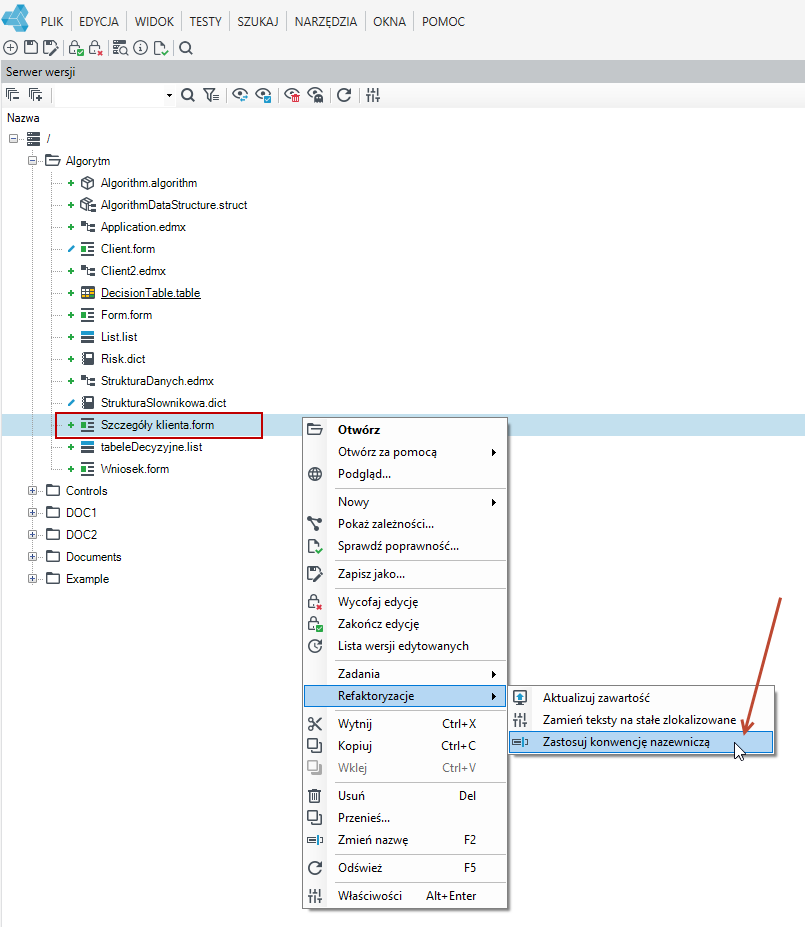Choose Pokaż zależności... in context menu

405,524
